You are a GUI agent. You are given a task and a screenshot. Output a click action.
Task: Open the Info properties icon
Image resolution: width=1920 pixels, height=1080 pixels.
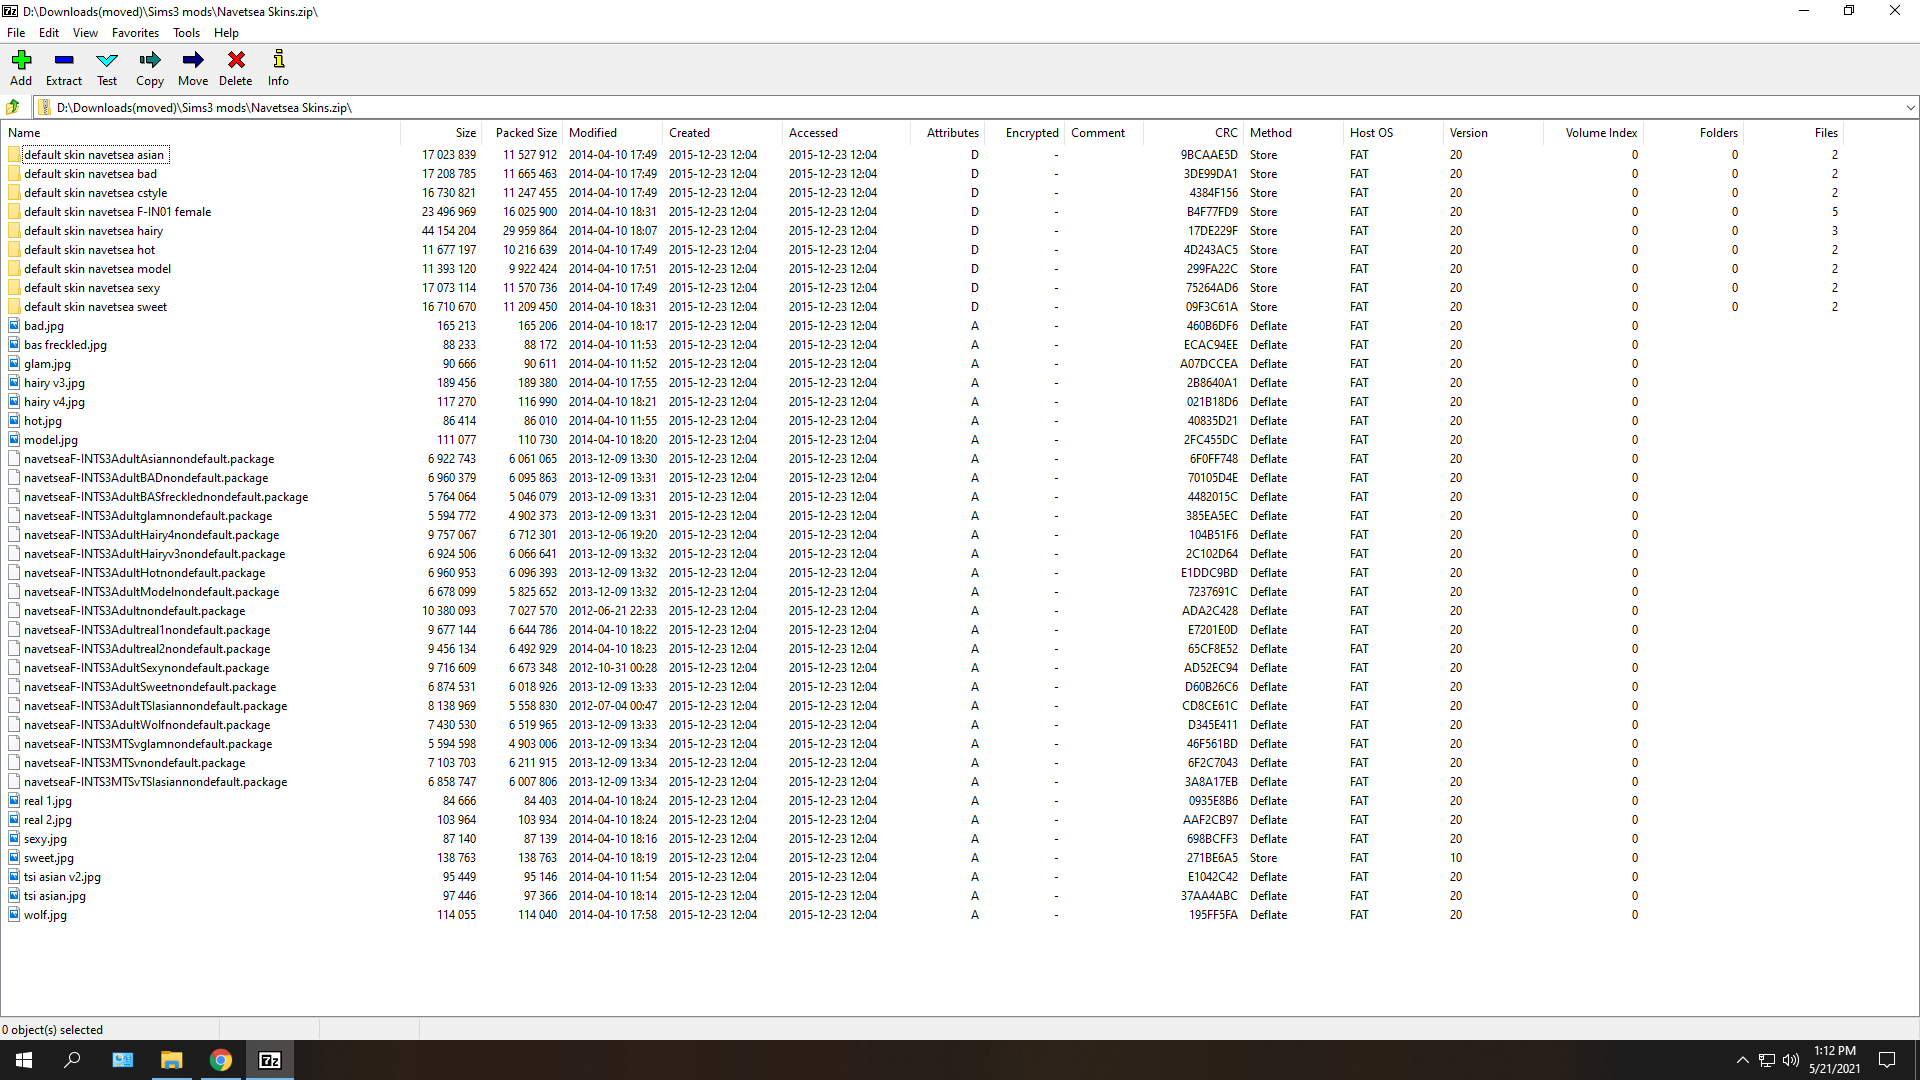coord(279,61)
